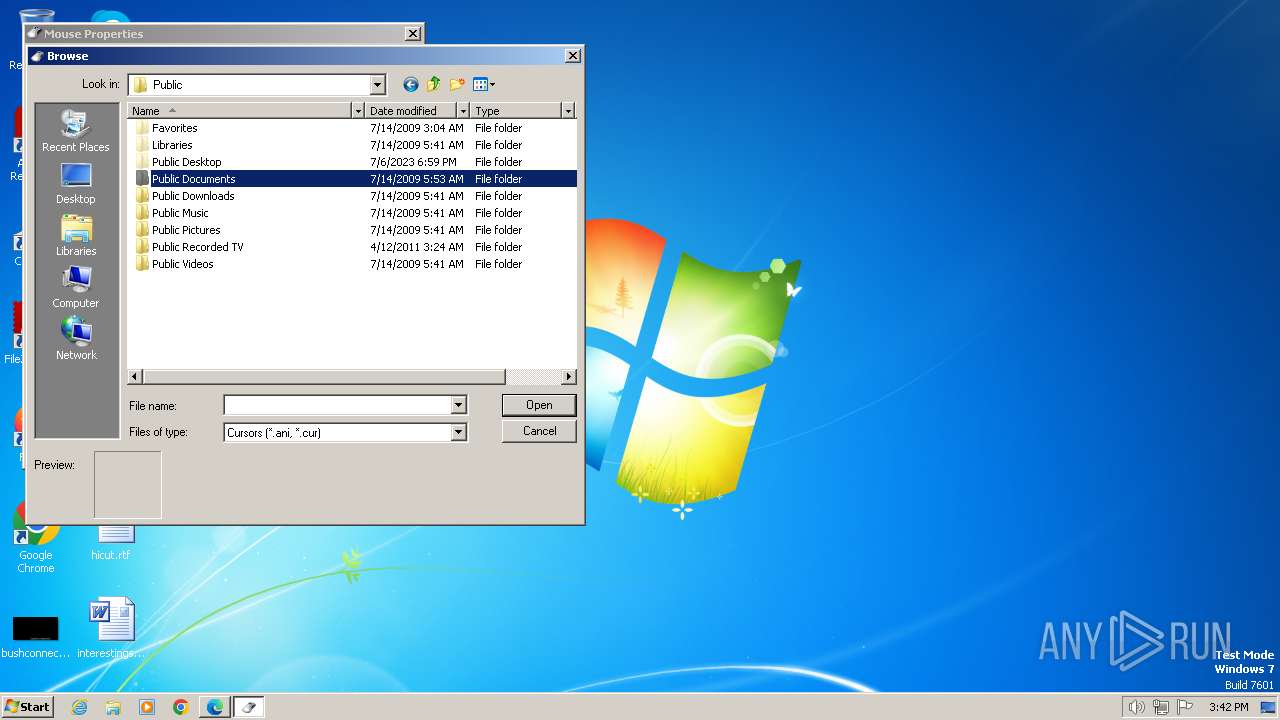Image resolution: width=1280 pixels, height=720 pixels.
Task: Expand the File name dropdown arrow
Action: click(458, 405)
